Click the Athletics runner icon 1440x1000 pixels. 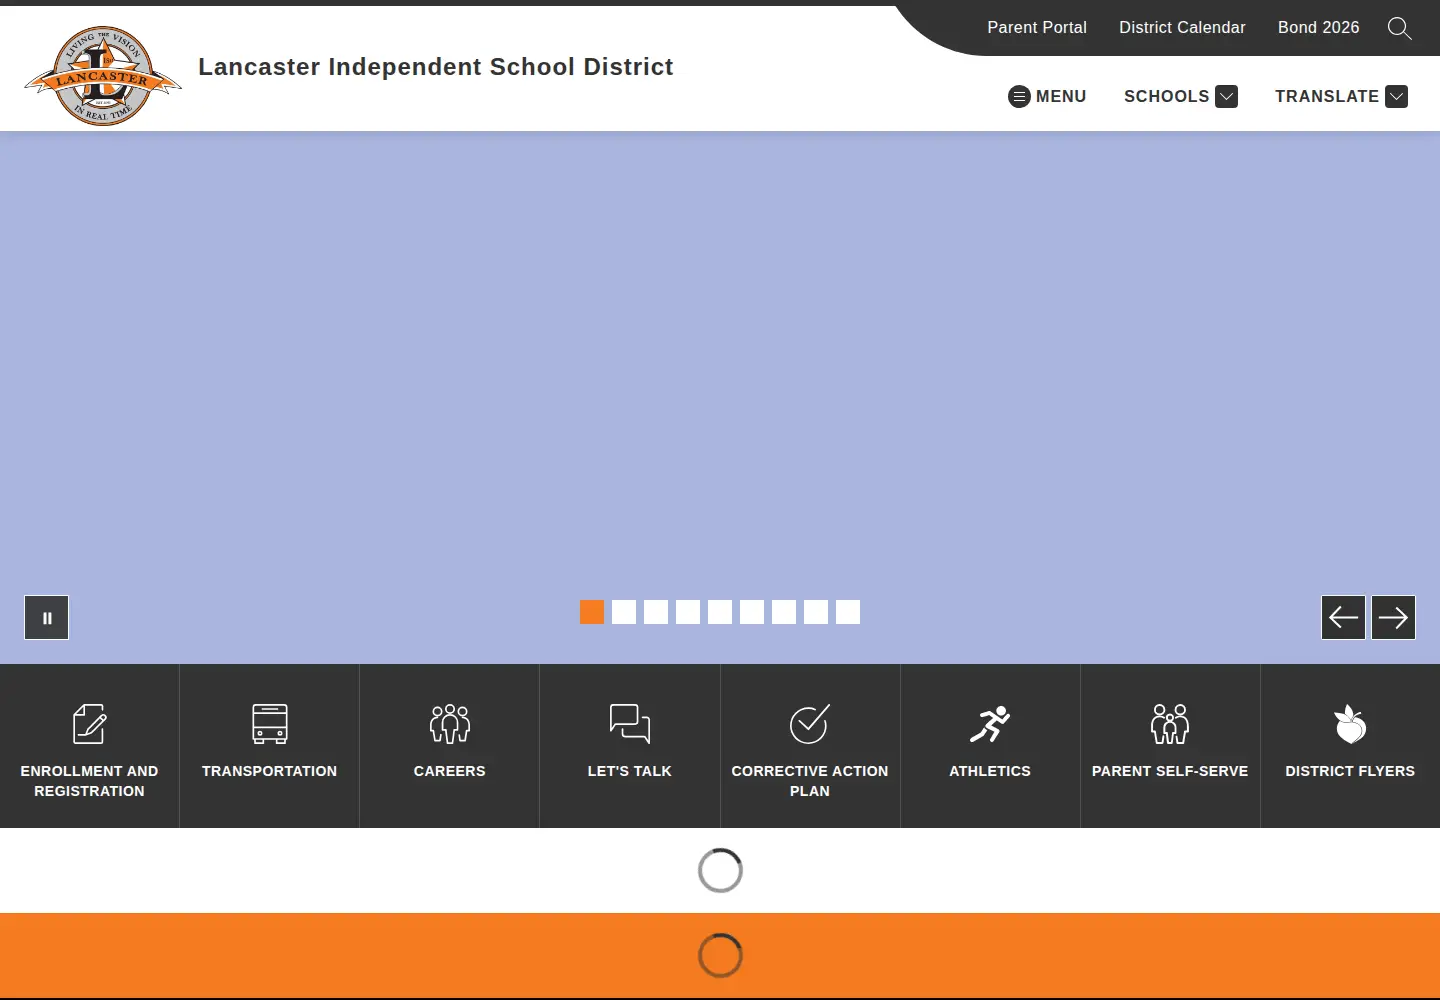point(990,724)
